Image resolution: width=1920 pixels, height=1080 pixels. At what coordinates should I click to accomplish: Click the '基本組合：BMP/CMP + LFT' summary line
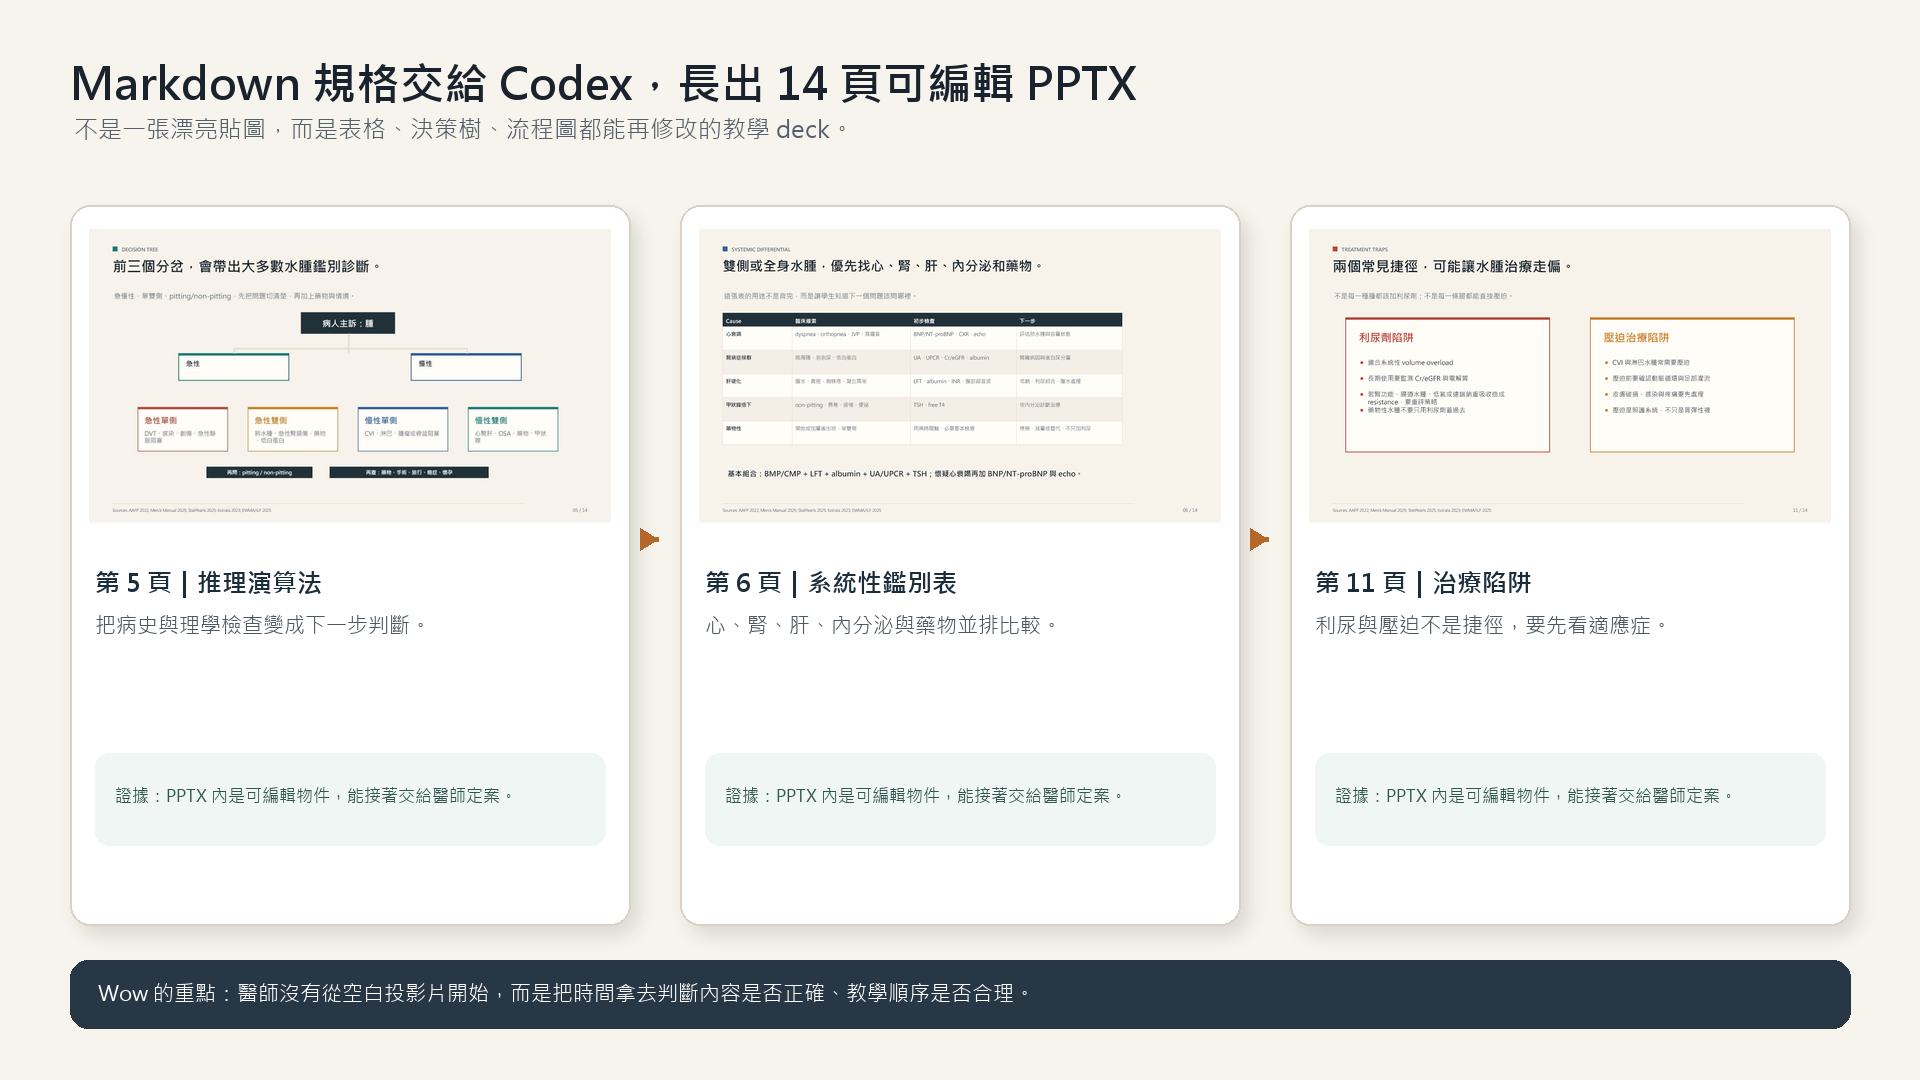tap(904, 474)
